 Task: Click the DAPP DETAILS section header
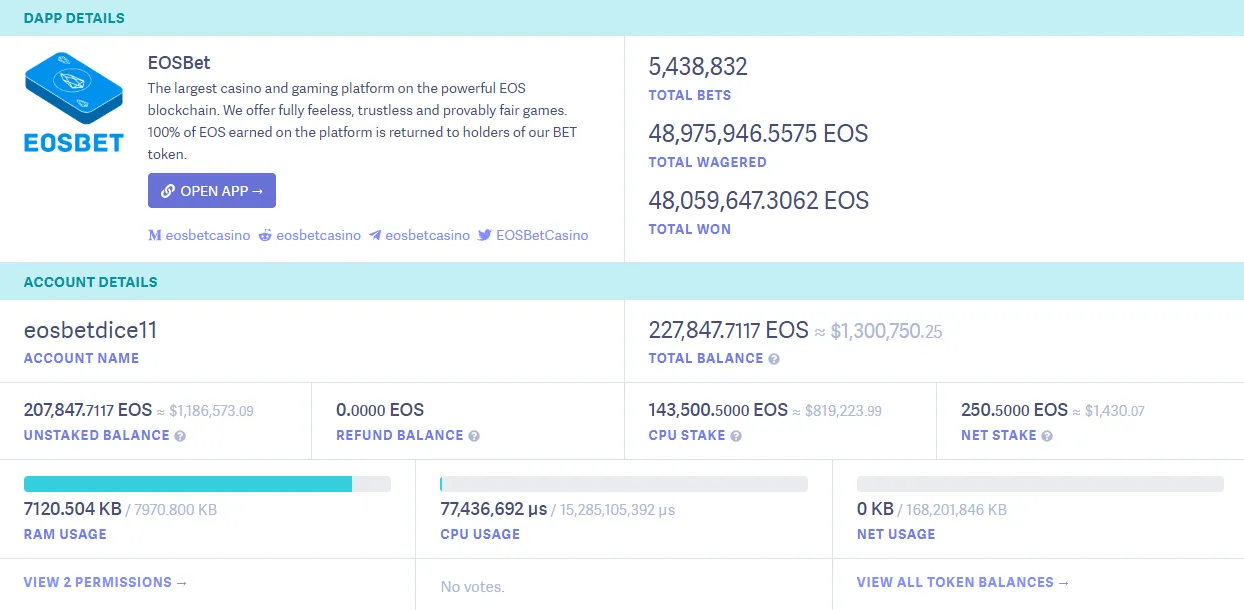click(74, 18)
